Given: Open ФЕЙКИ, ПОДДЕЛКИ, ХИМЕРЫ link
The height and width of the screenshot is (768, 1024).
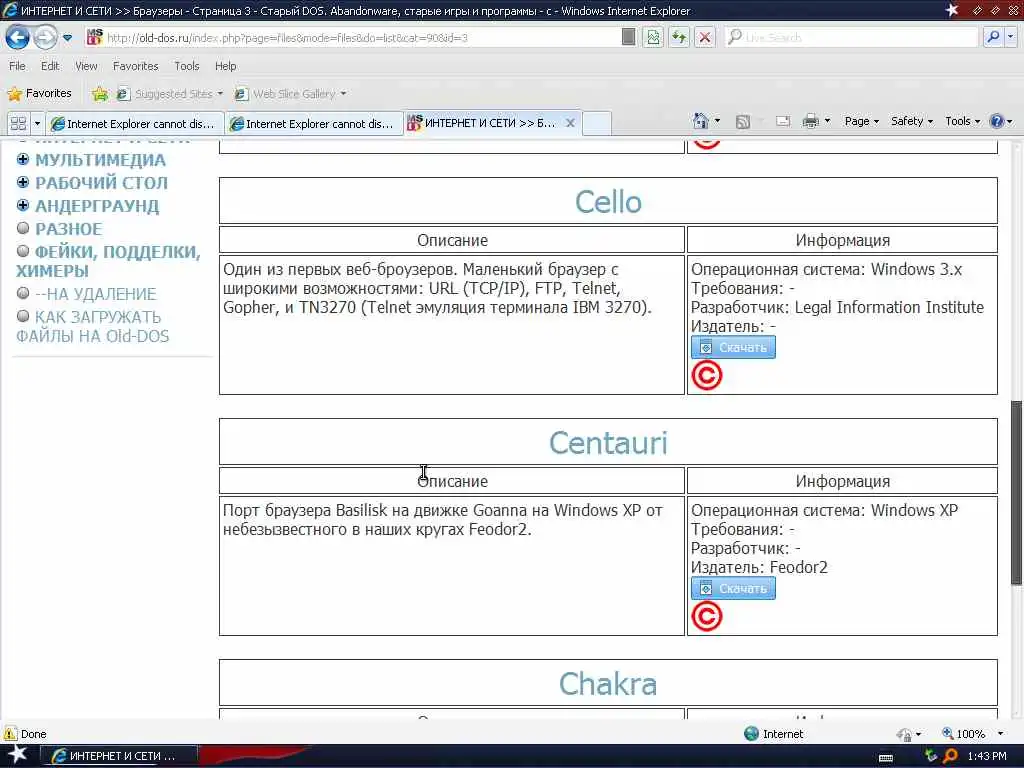Looking at the screenshot, I should pyautogui.click(x=108, y=261).
